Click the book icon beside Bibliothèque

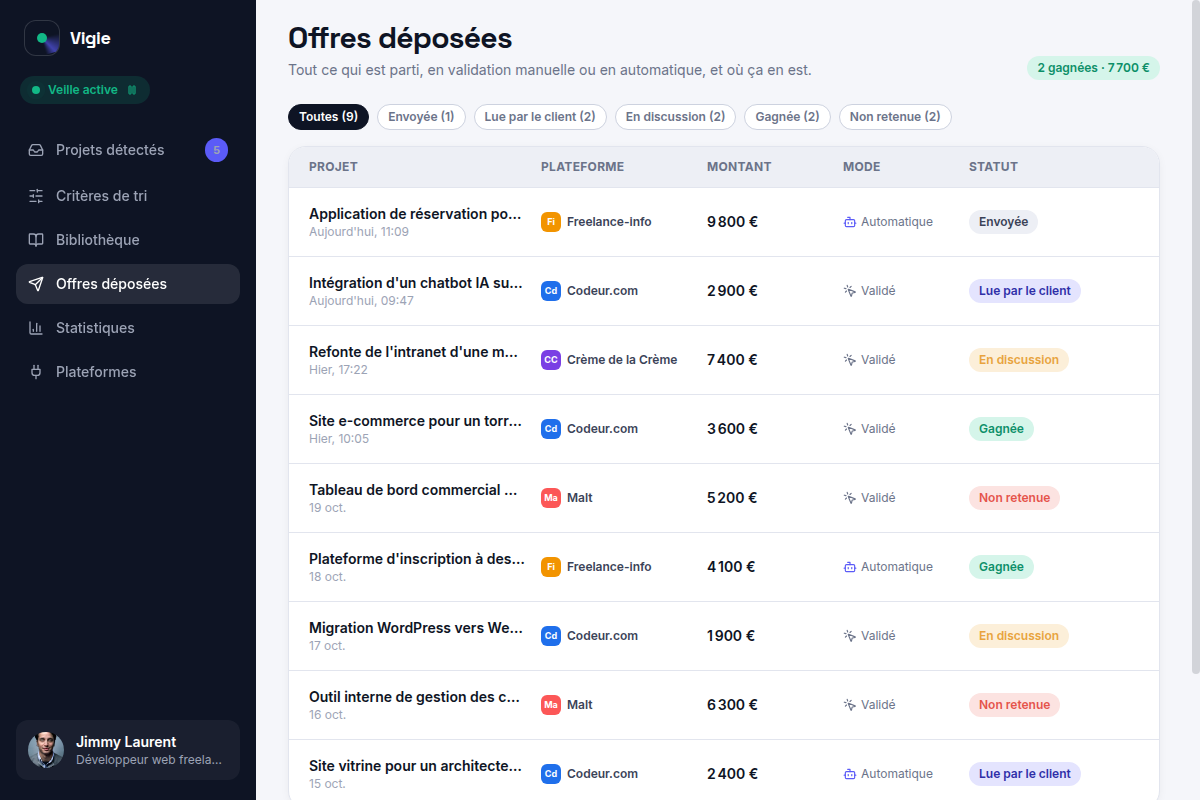[36, 240]
